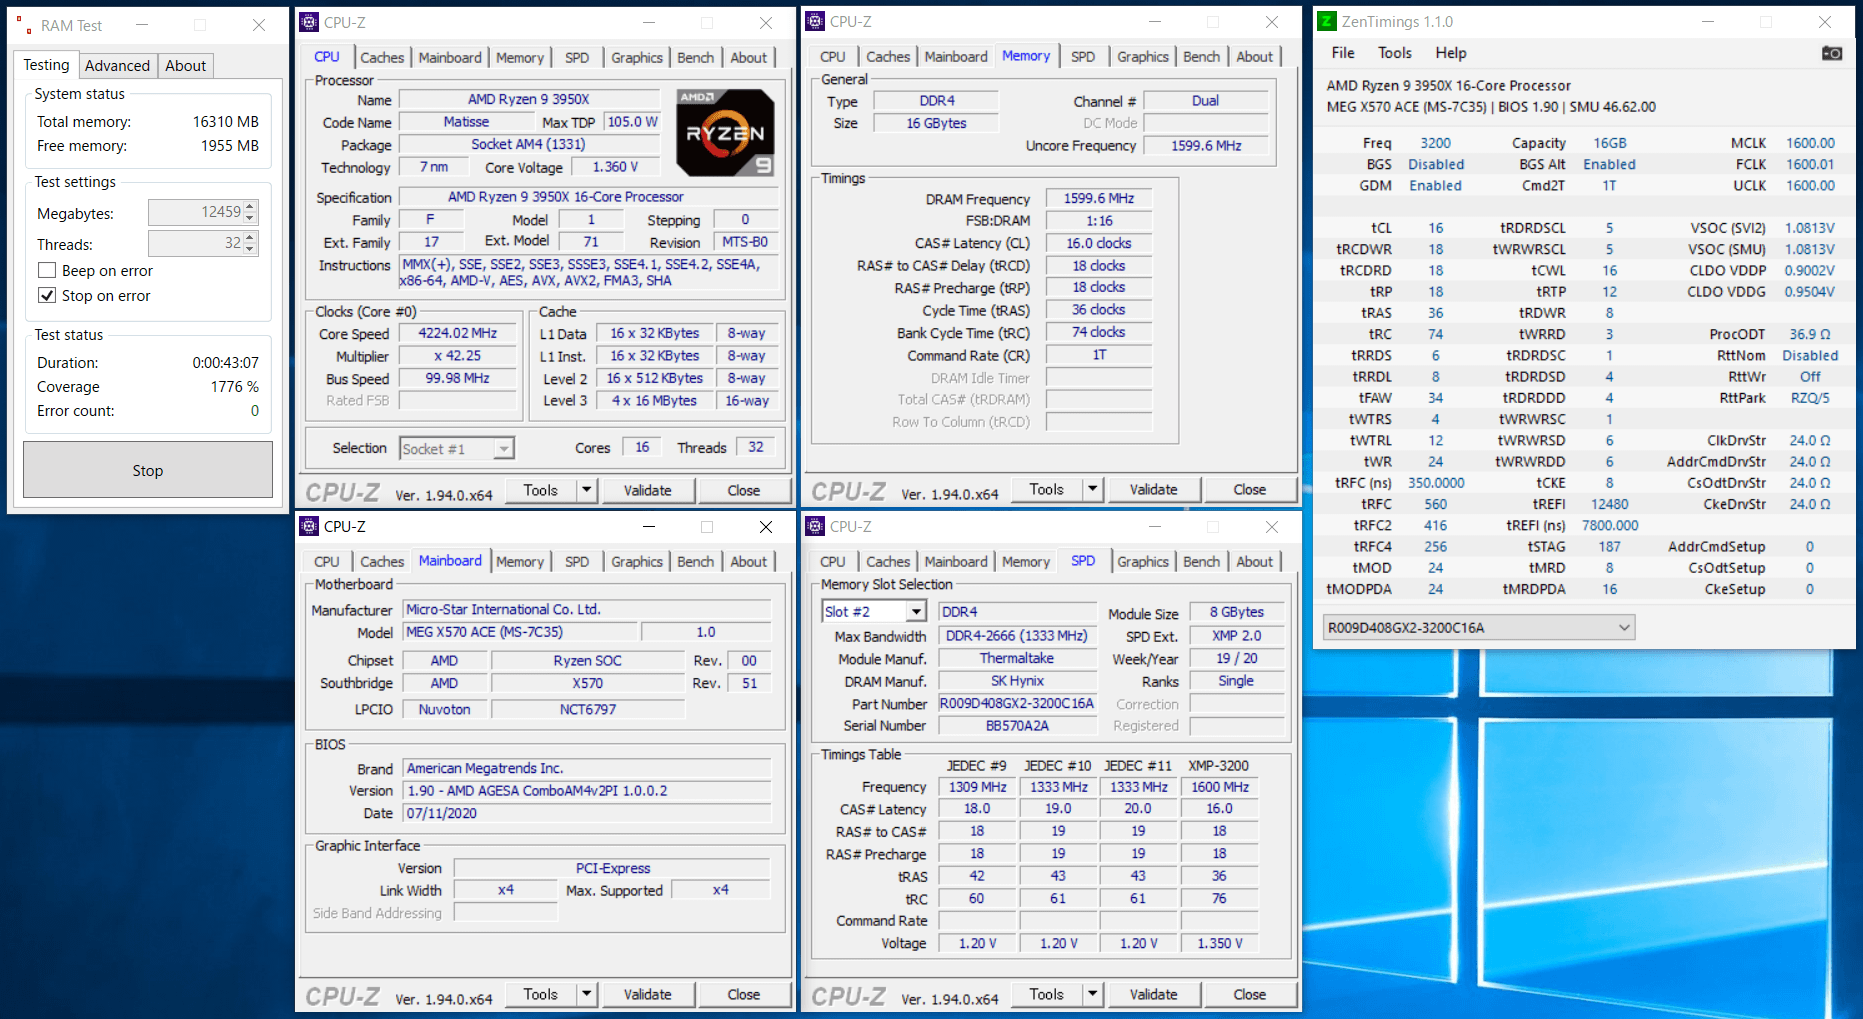Click the BIOS version 1.90 field
Screen dimensions: 1863x1019
(x=587, y=790)
